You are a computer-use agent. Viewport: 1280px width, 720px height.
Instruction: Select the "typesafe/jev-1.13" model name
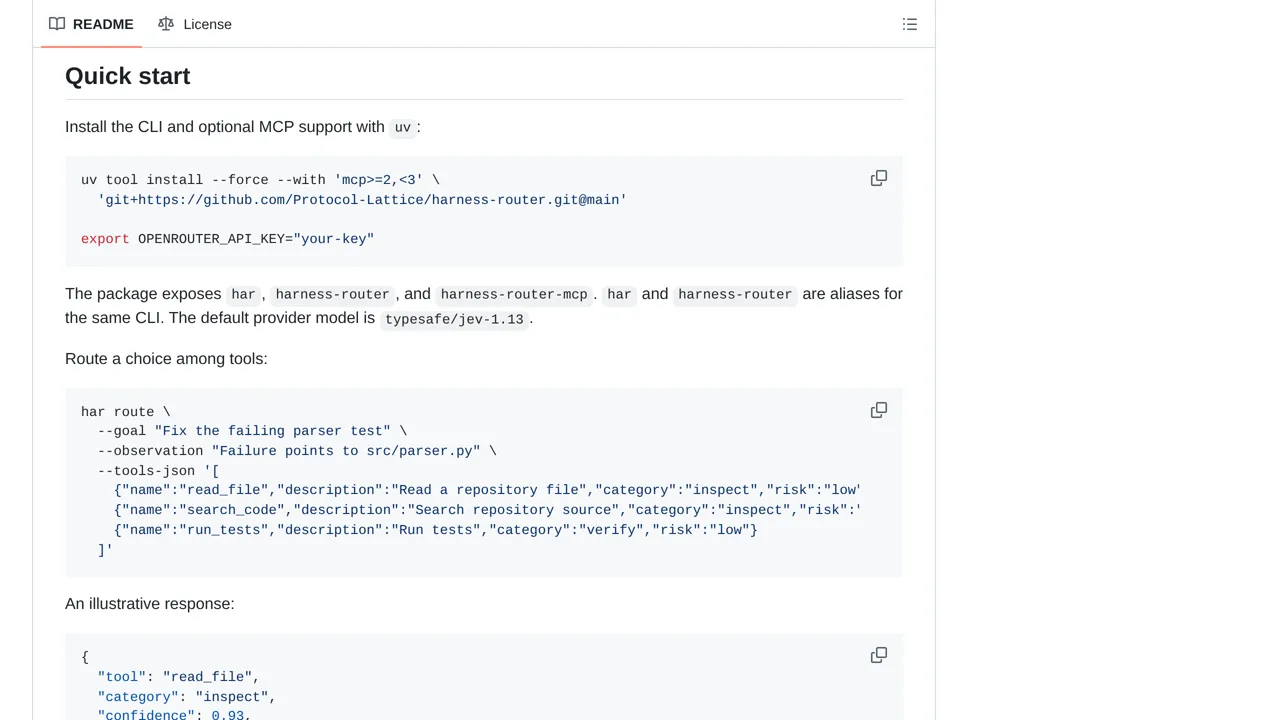point(454,320)
